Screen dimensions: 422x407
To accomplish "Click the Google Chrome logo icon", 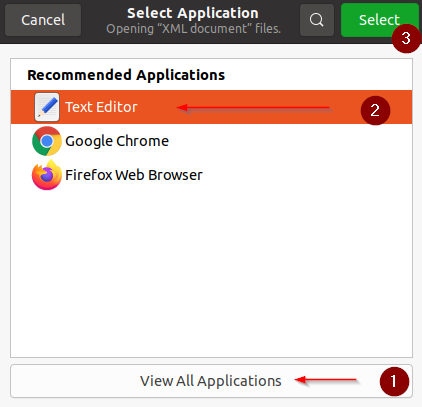I will click(47, 141).
